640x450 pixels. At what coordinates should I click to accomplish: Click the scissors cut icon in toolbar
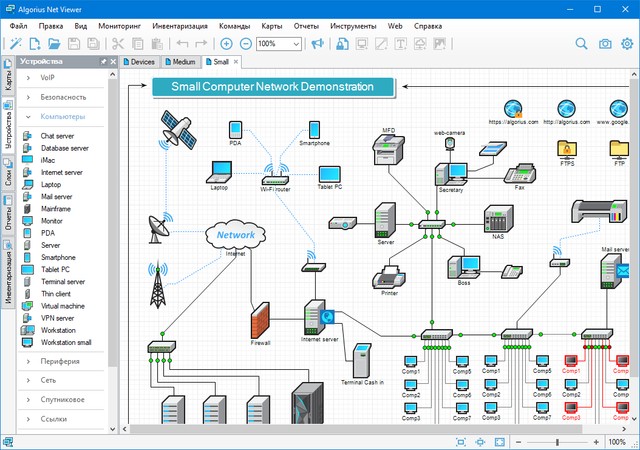pos(118,44)
